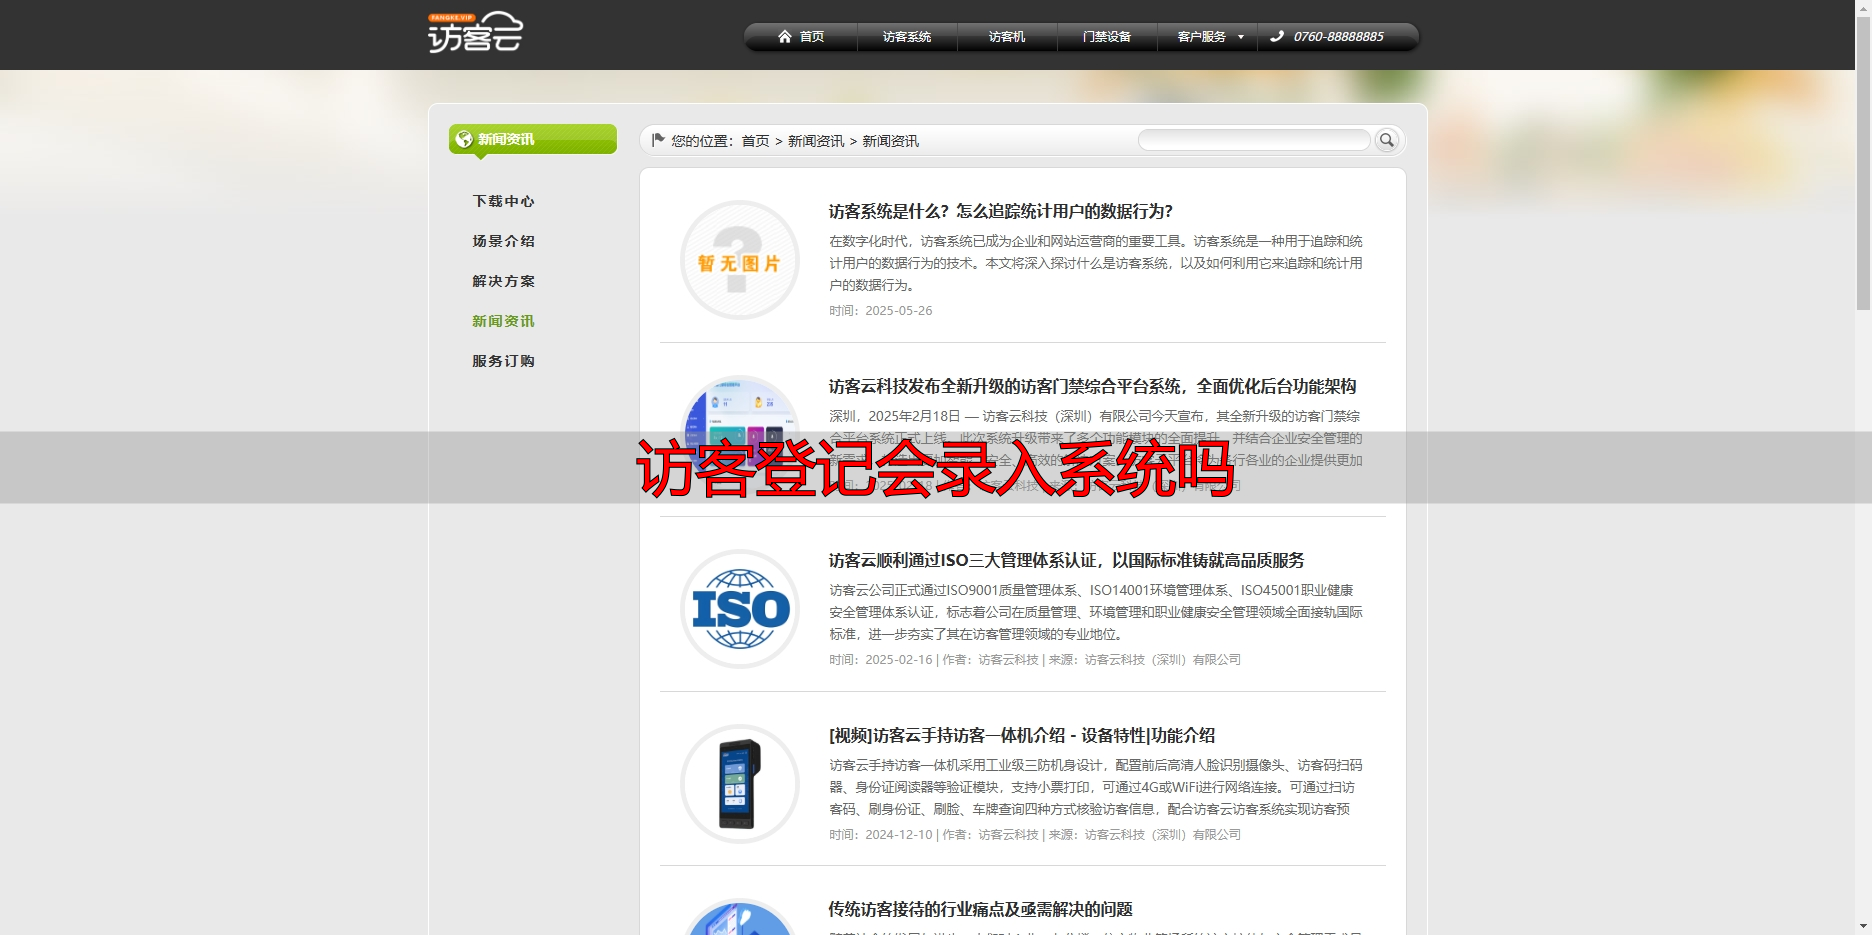The image size is (1872, 935).
Task: Click the 暂无图片 placeholder thumbnail
Action: pos(740,260)
